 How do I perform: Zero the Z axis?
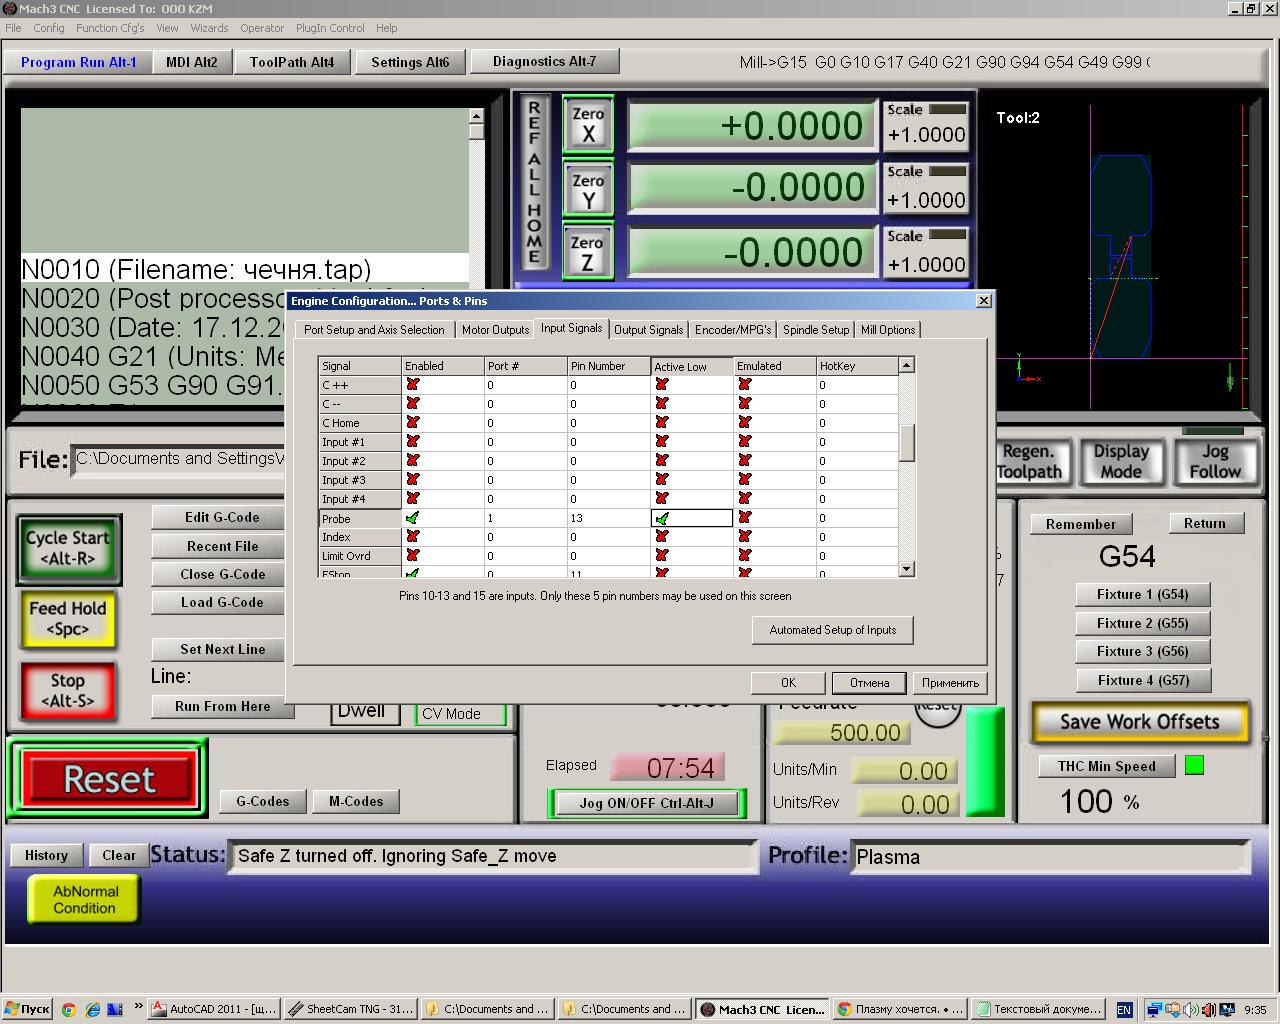tap(587, 253)
